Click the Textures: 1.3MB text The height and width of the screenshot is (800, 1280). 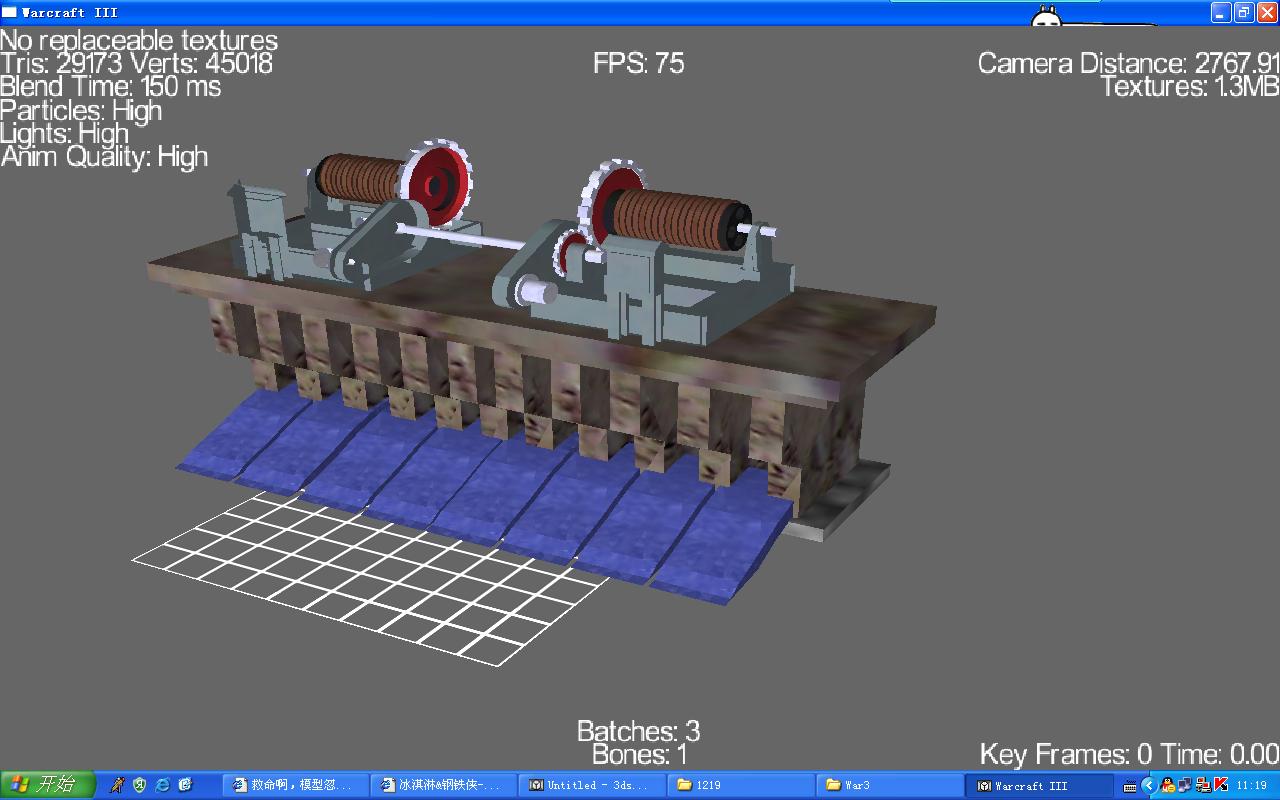click(x=1190, y=87)
